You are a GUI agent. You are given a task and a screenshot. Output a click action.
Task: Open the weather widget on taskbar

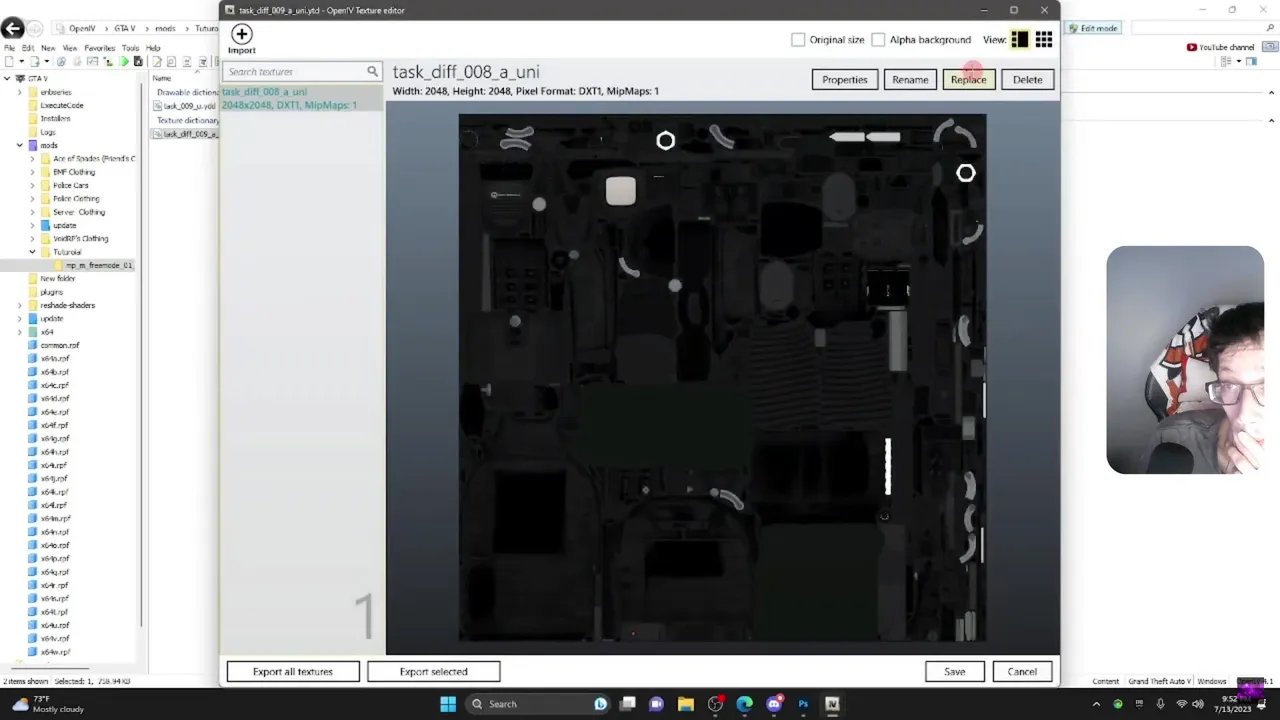tap(48, 704)
